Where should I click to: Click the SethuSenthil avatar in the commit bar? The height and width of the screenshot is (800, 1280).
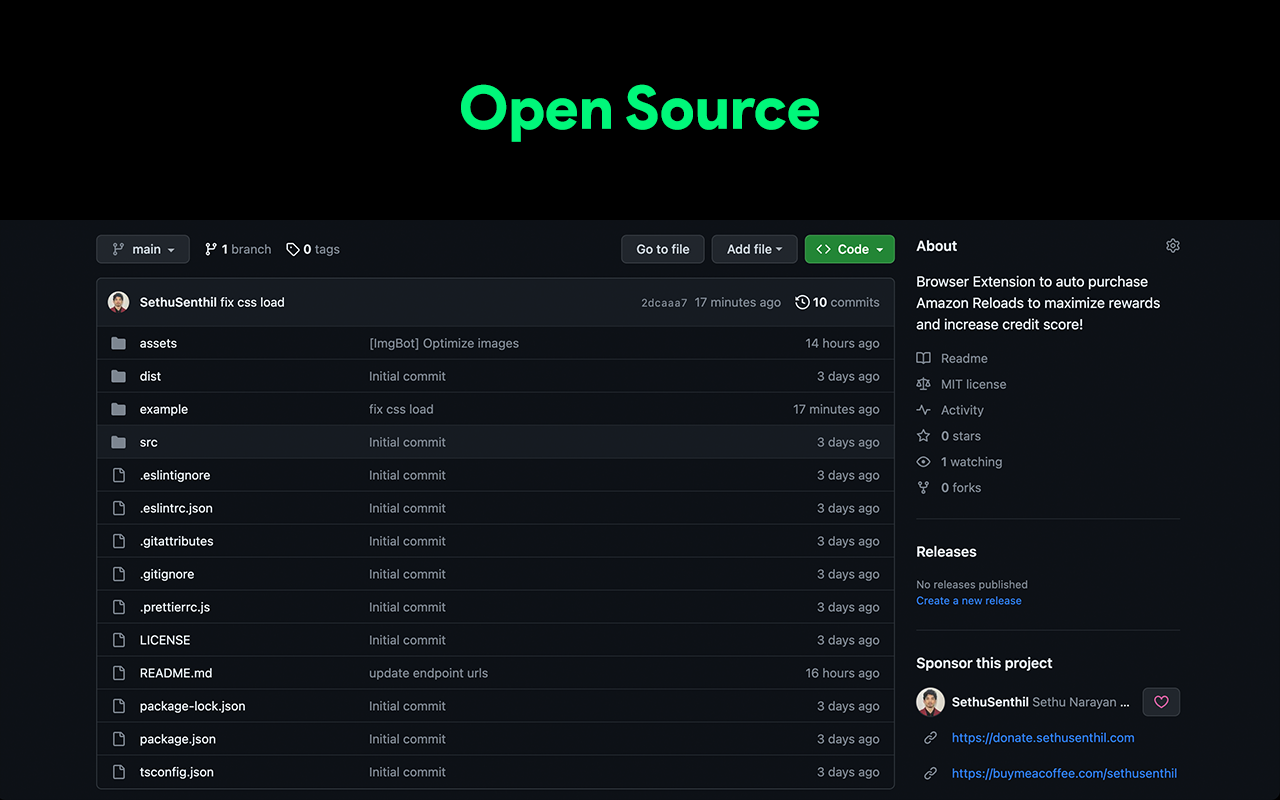(x=119, y=302)
